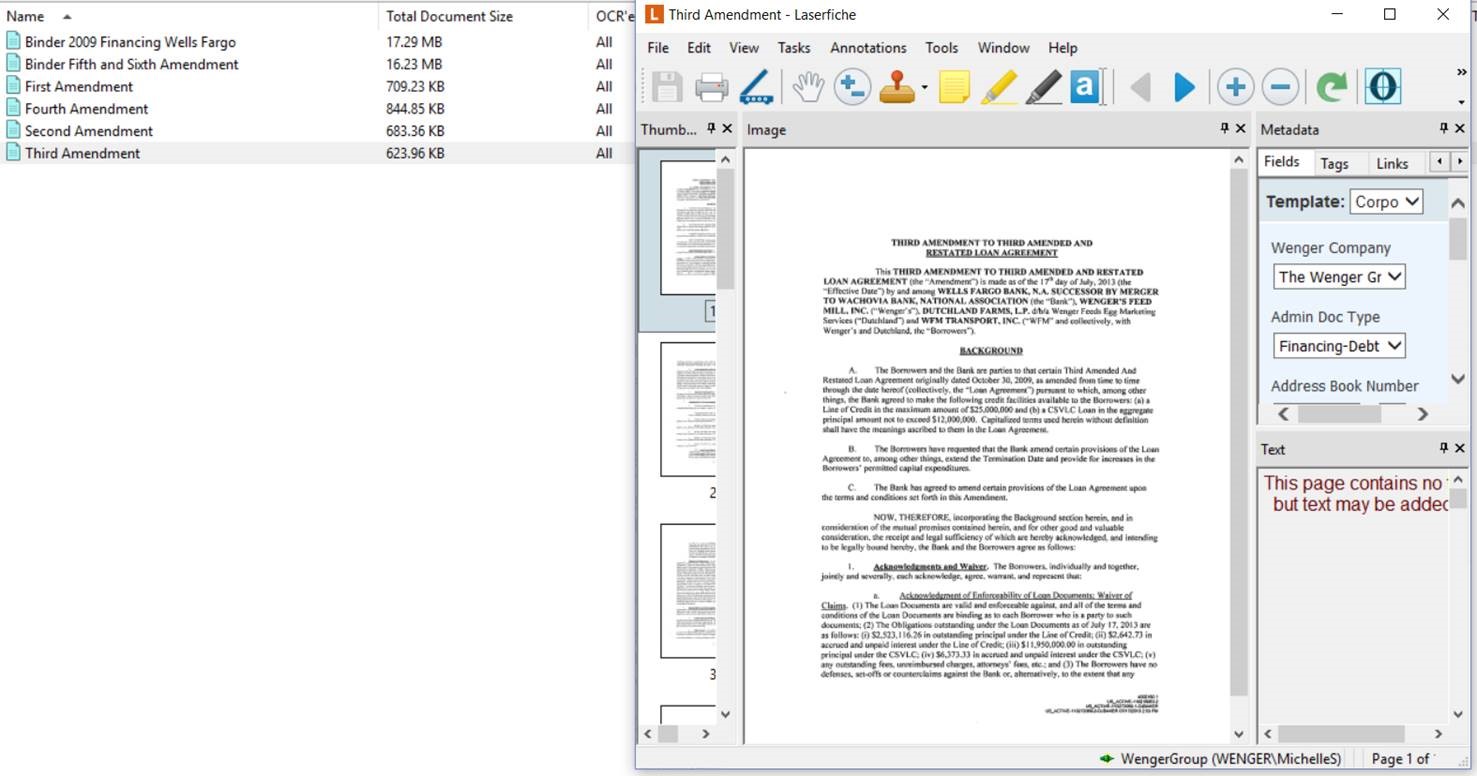Toggle the Text pane pin
1477x776 pixels.
(x=1444, y=449)
